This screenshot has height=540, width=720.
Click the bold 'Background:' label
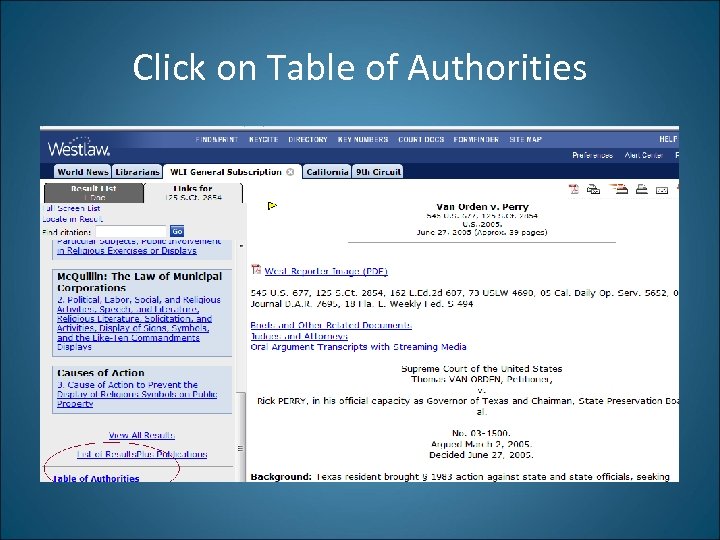pyautogui.click(x=281, y=477)
